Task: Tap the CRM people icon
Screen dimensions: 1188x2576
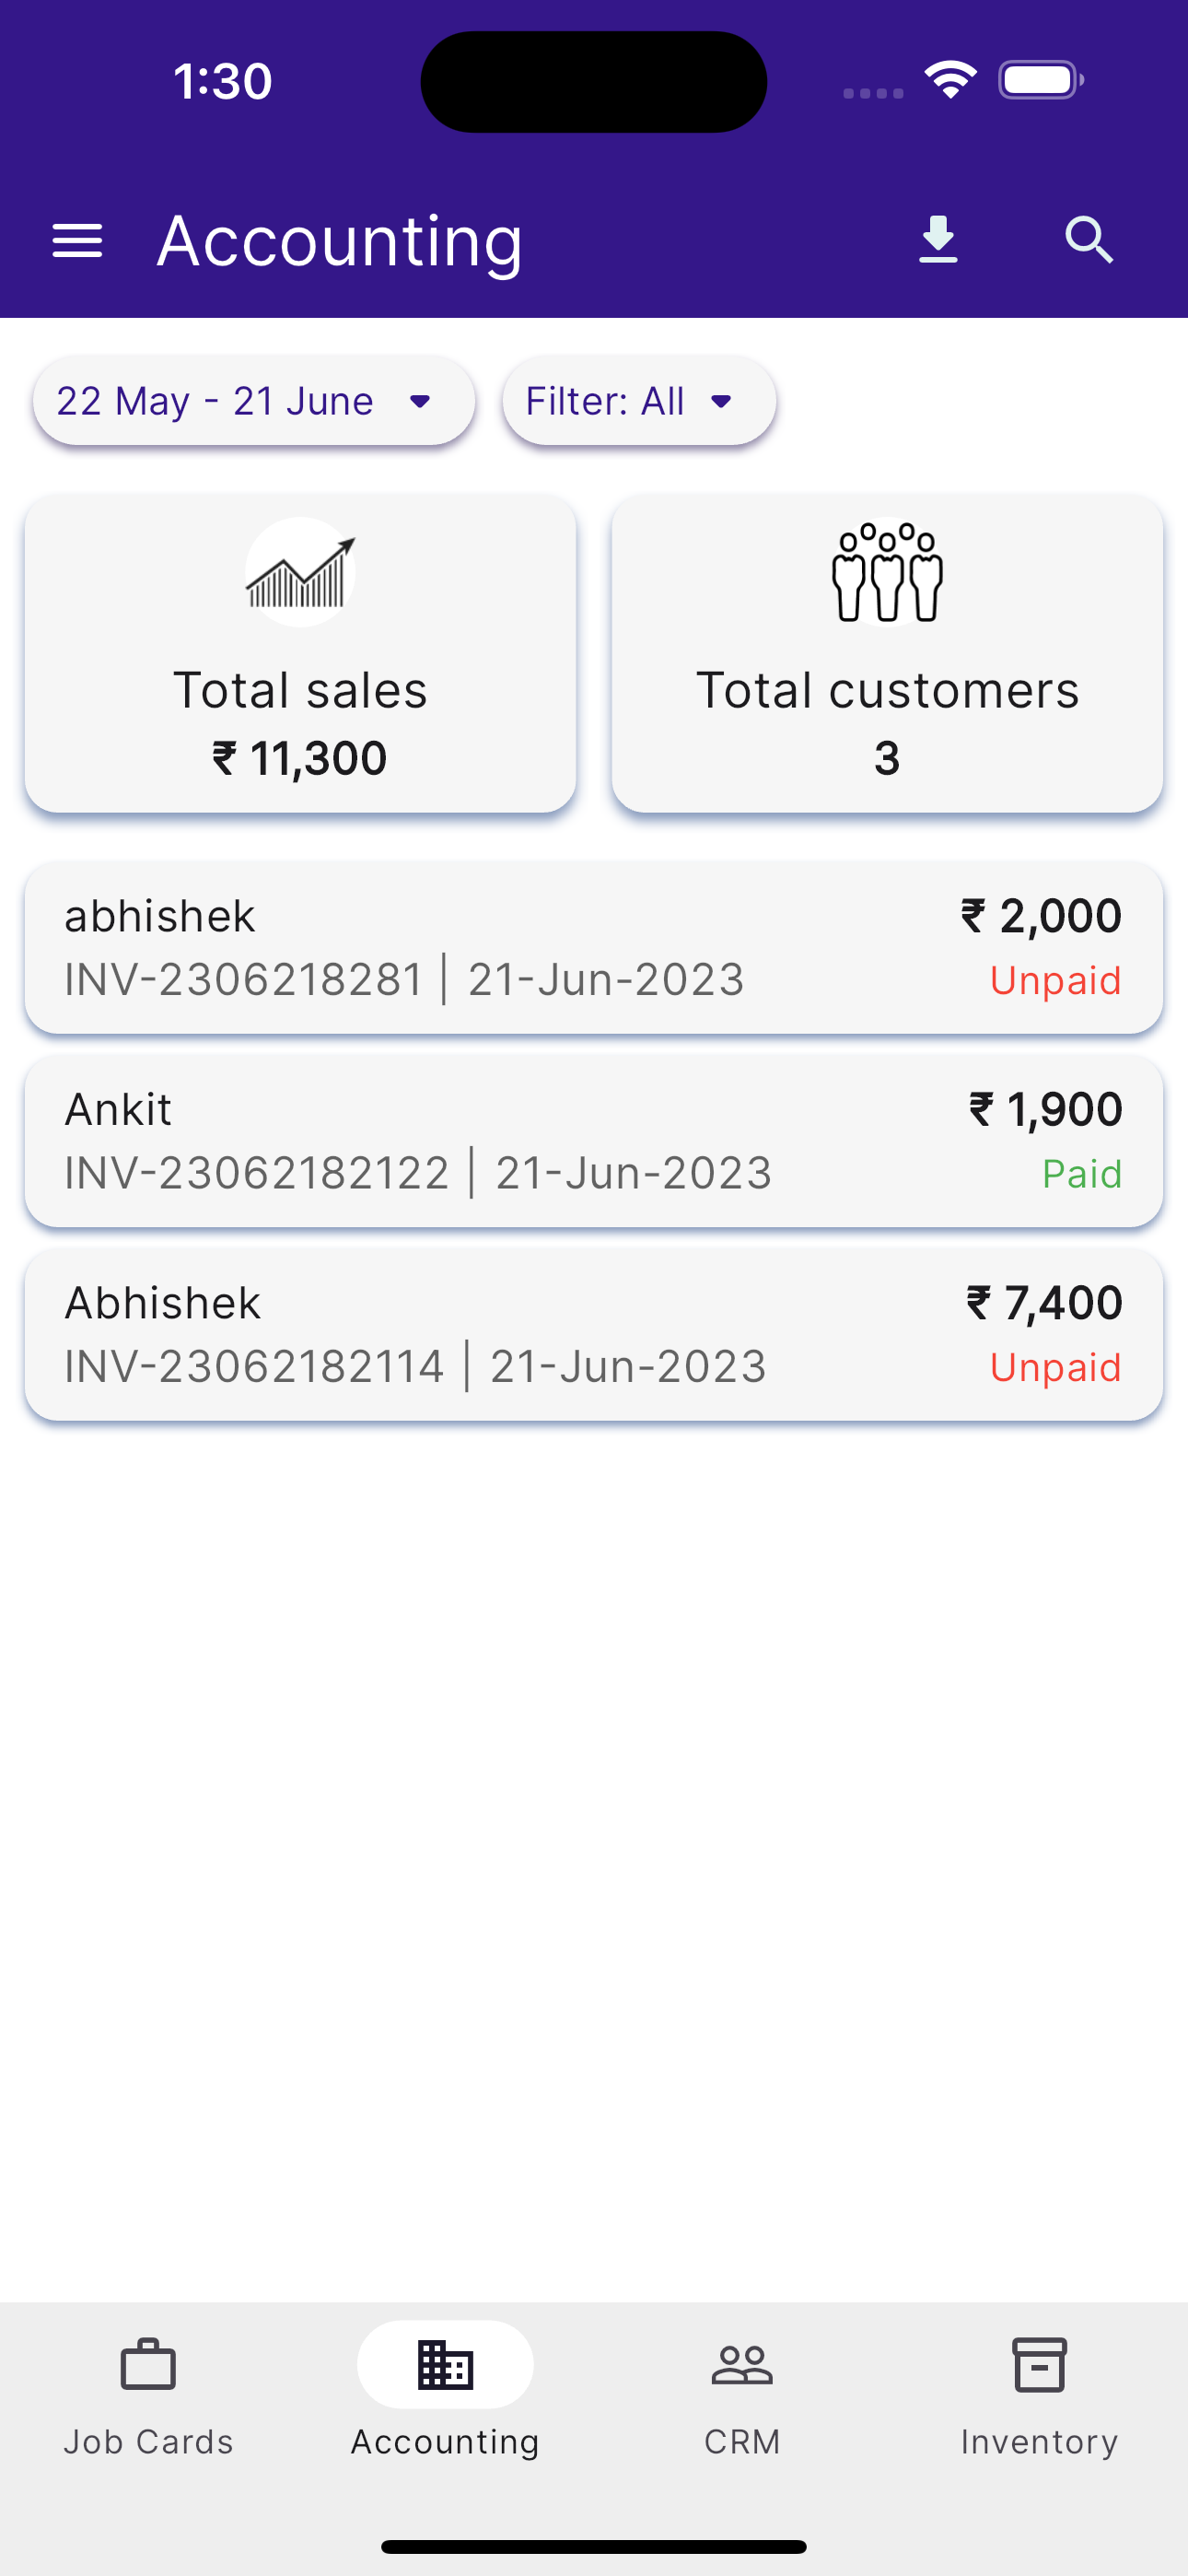Action: (x=742, y=2365)
